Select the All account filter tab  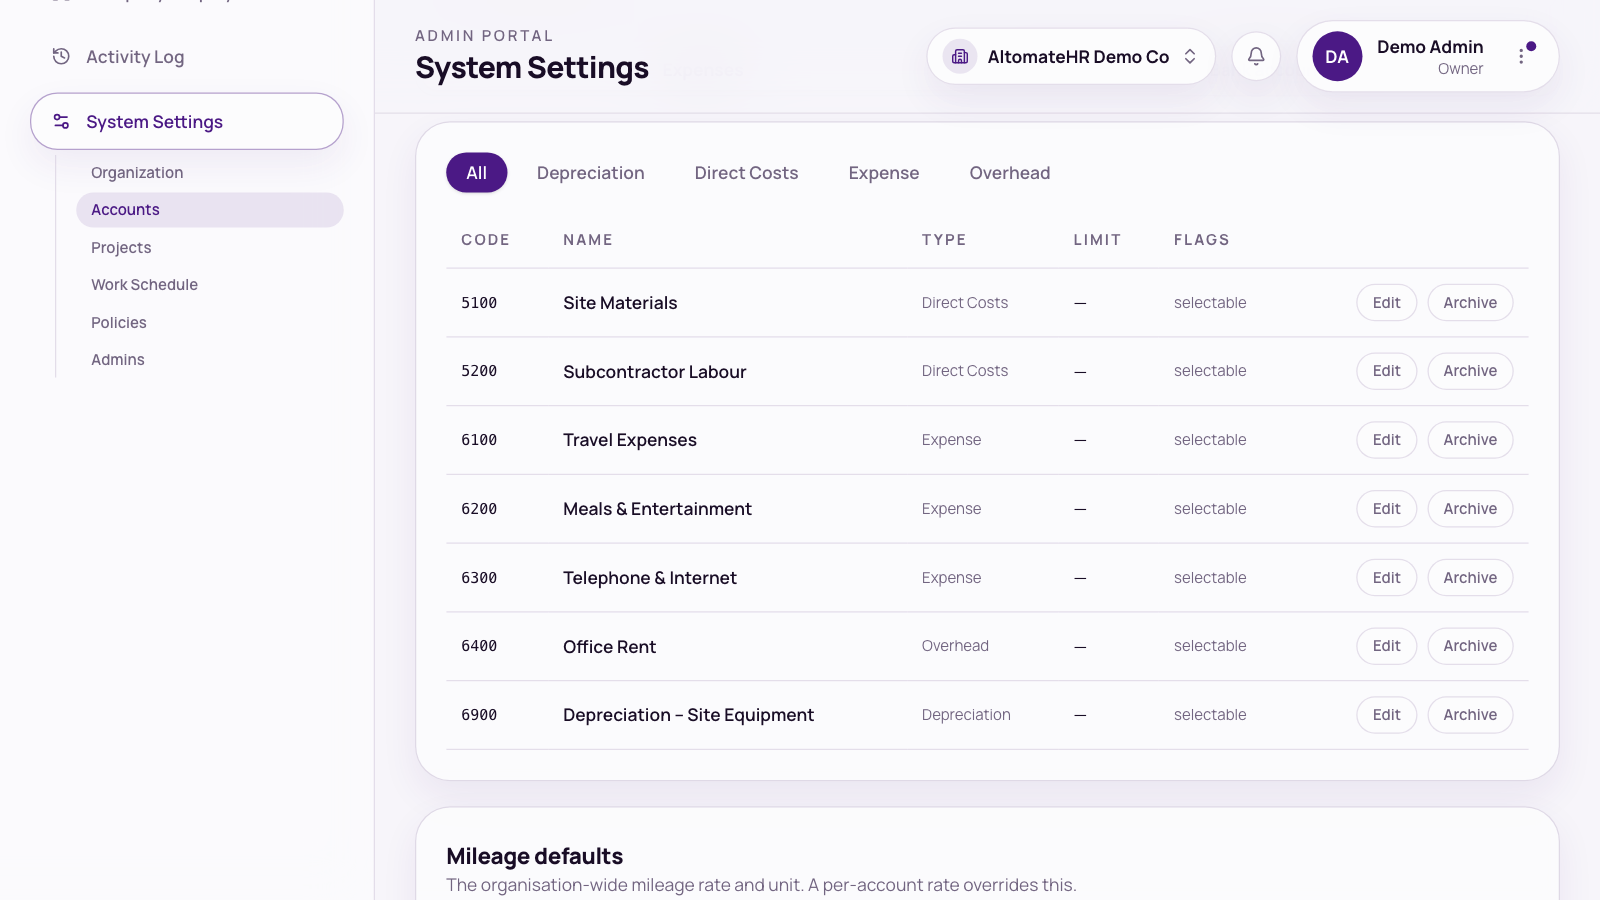pyautogui.click(x=477, y=173)
